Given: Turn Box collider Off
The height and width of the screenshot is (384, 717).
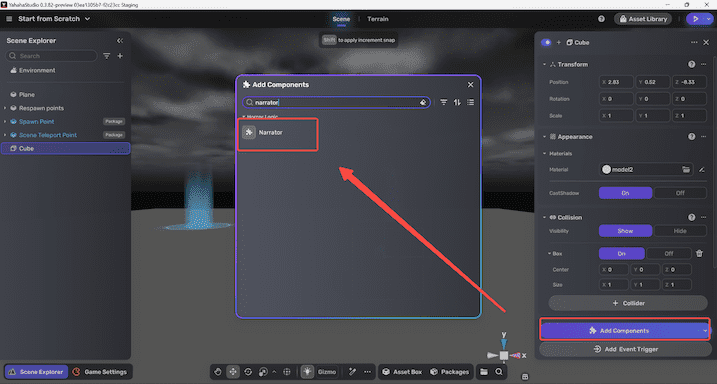Looking at the screenshot, I should [669, 253].
